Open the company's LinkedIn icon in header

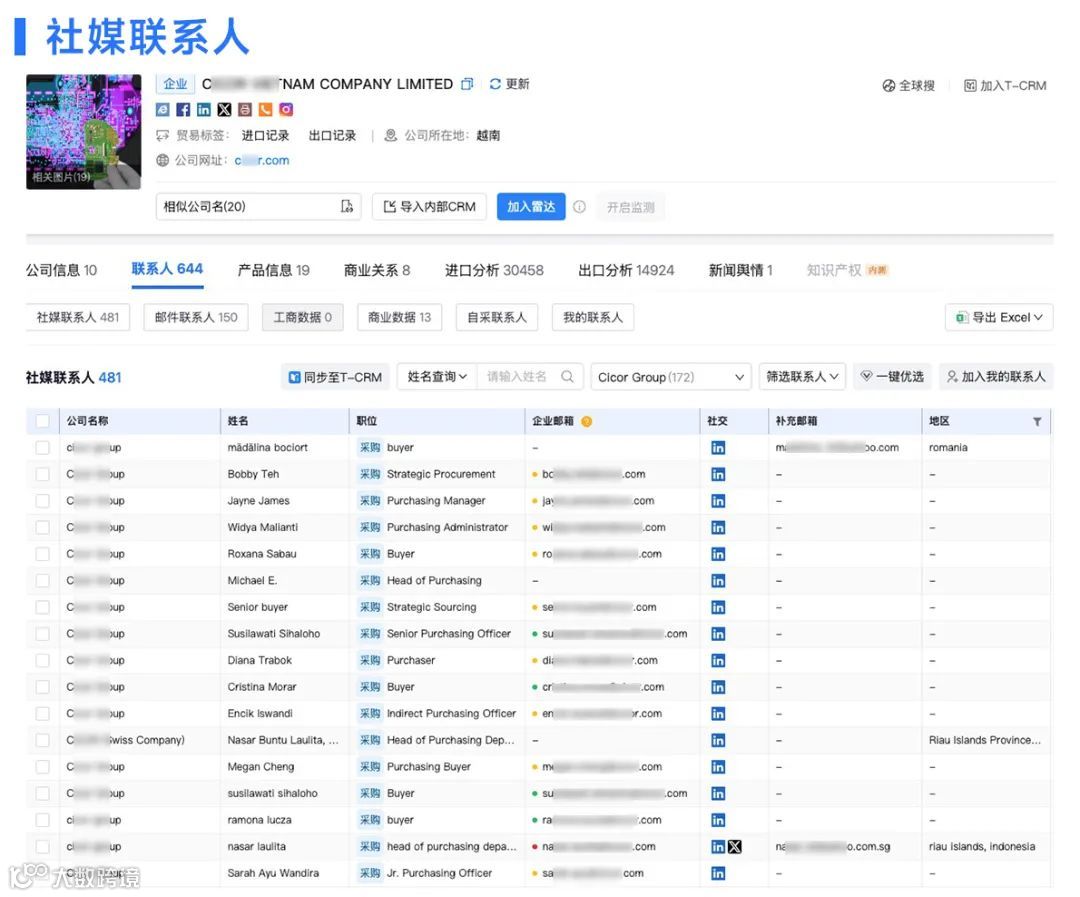point(204,110)
